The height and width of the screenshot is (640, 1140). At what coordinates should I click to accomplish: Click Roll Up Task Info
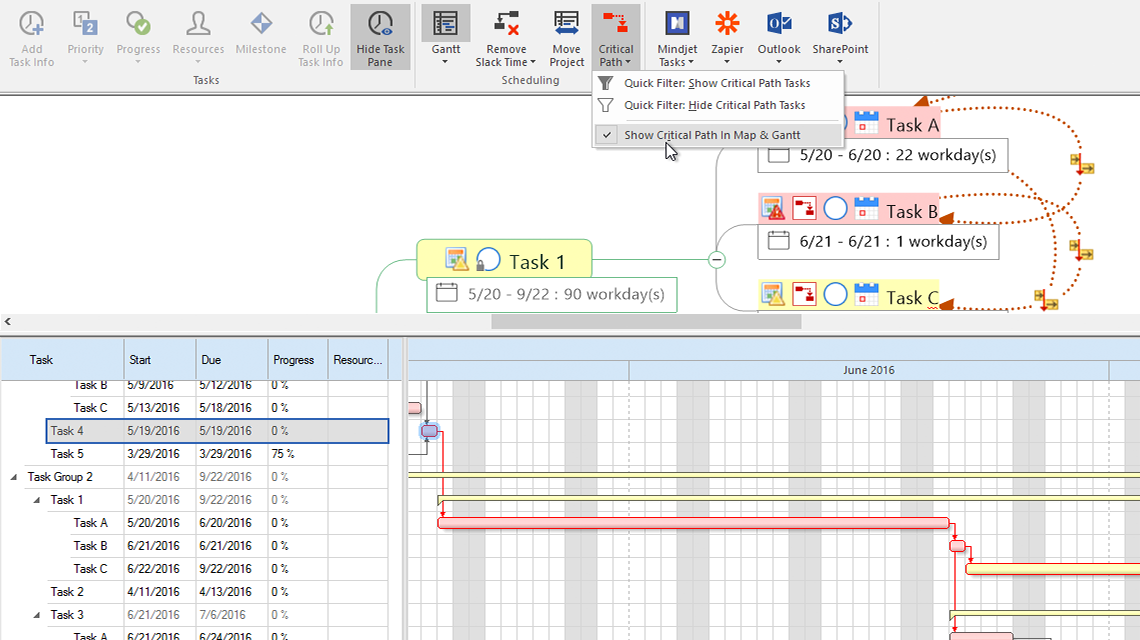coord(321,36)
